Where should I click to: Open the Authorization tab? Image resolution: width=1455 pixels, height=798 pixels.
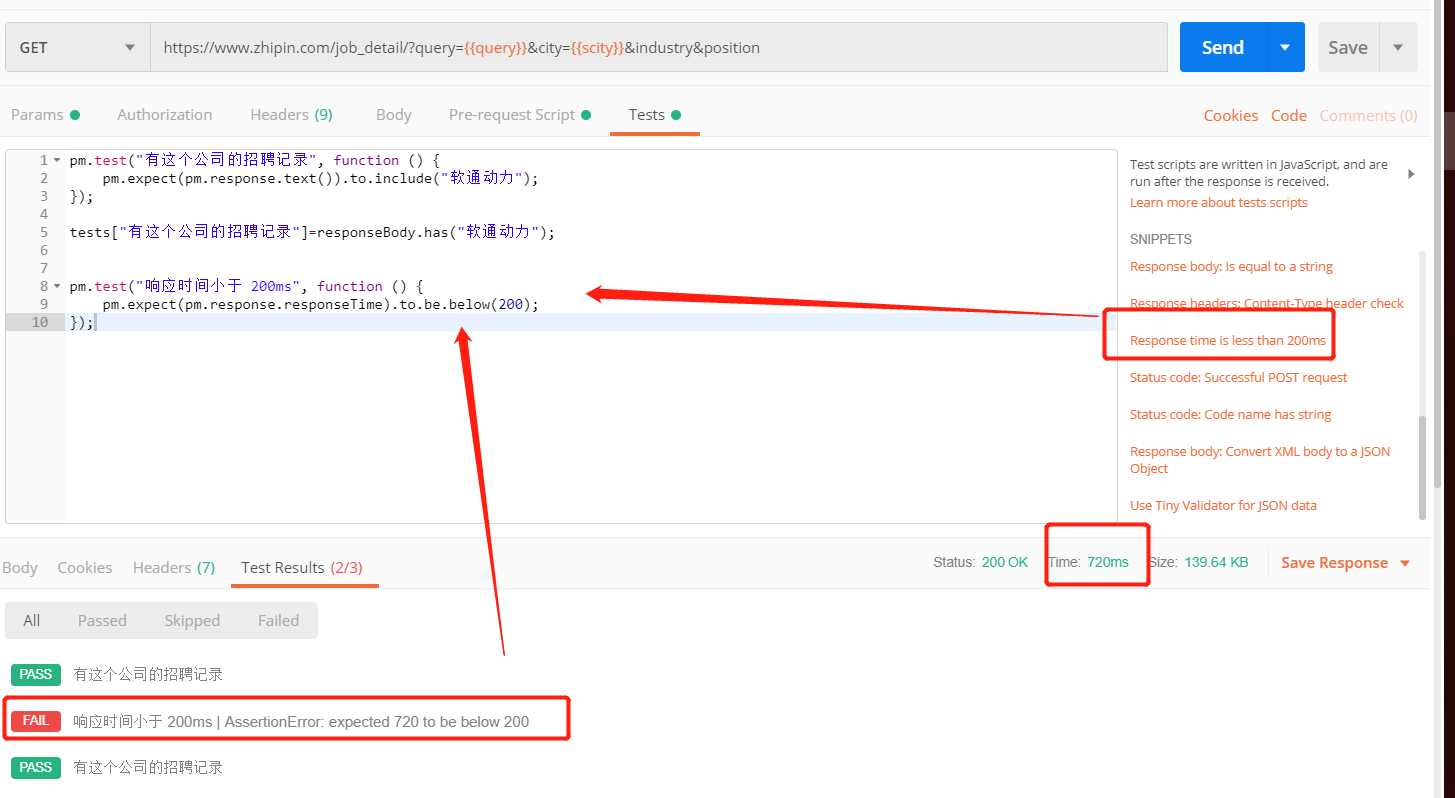pyautogui.click(x=164, y=115)
